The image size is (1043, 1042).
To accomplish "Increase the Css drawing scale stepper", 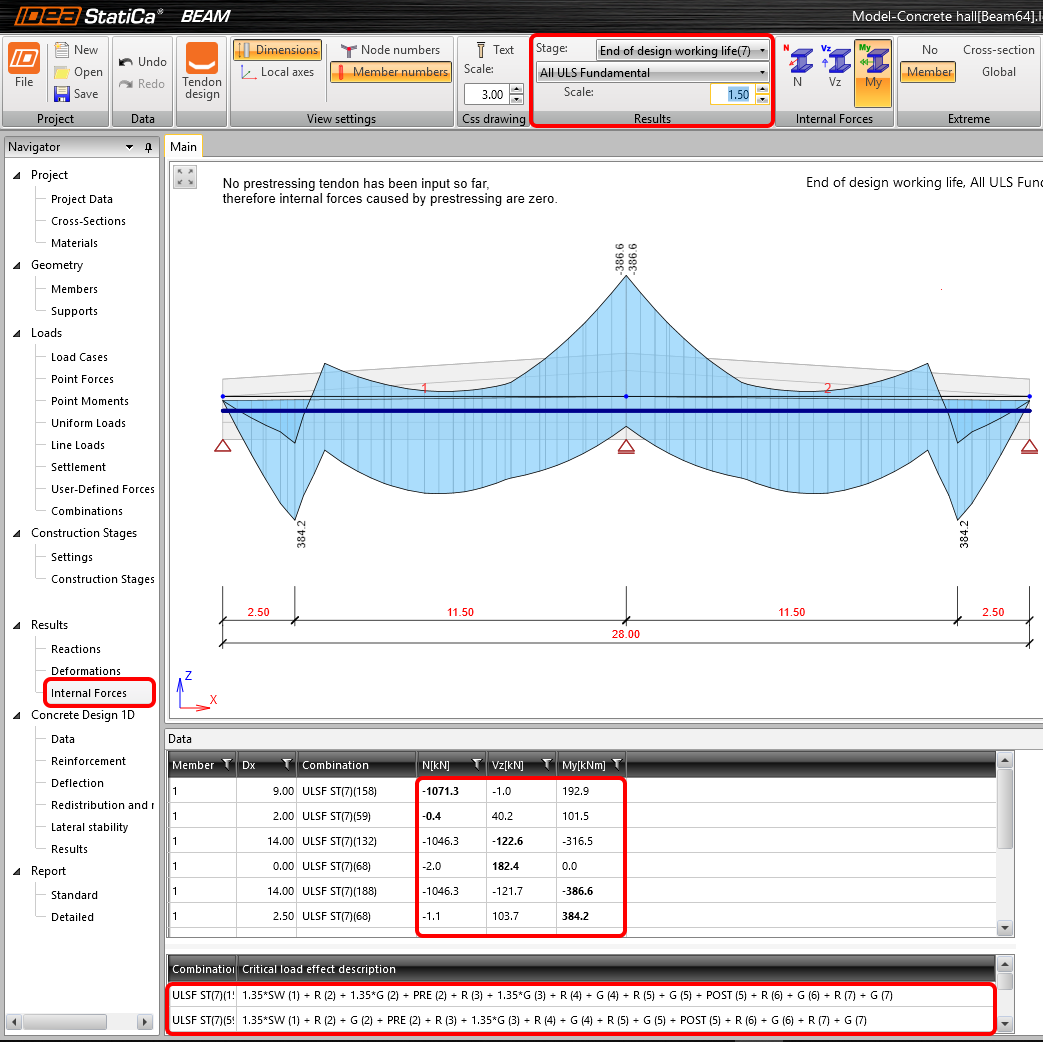I will click(x=516, y=89).
